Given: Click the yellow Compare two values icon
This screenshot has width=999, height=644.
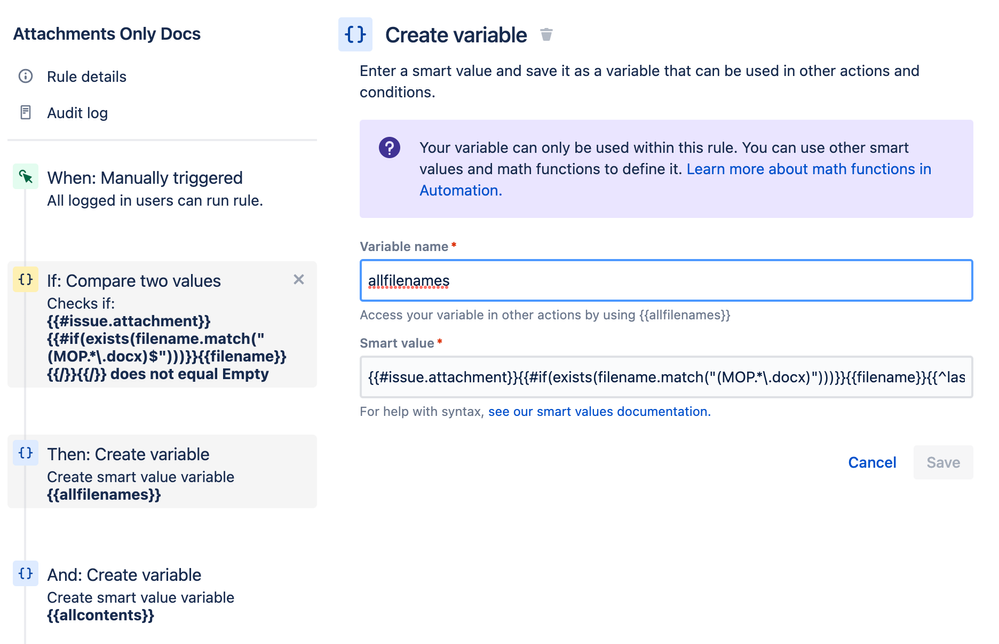Looking at the screenshot, I should pos(26,280).
